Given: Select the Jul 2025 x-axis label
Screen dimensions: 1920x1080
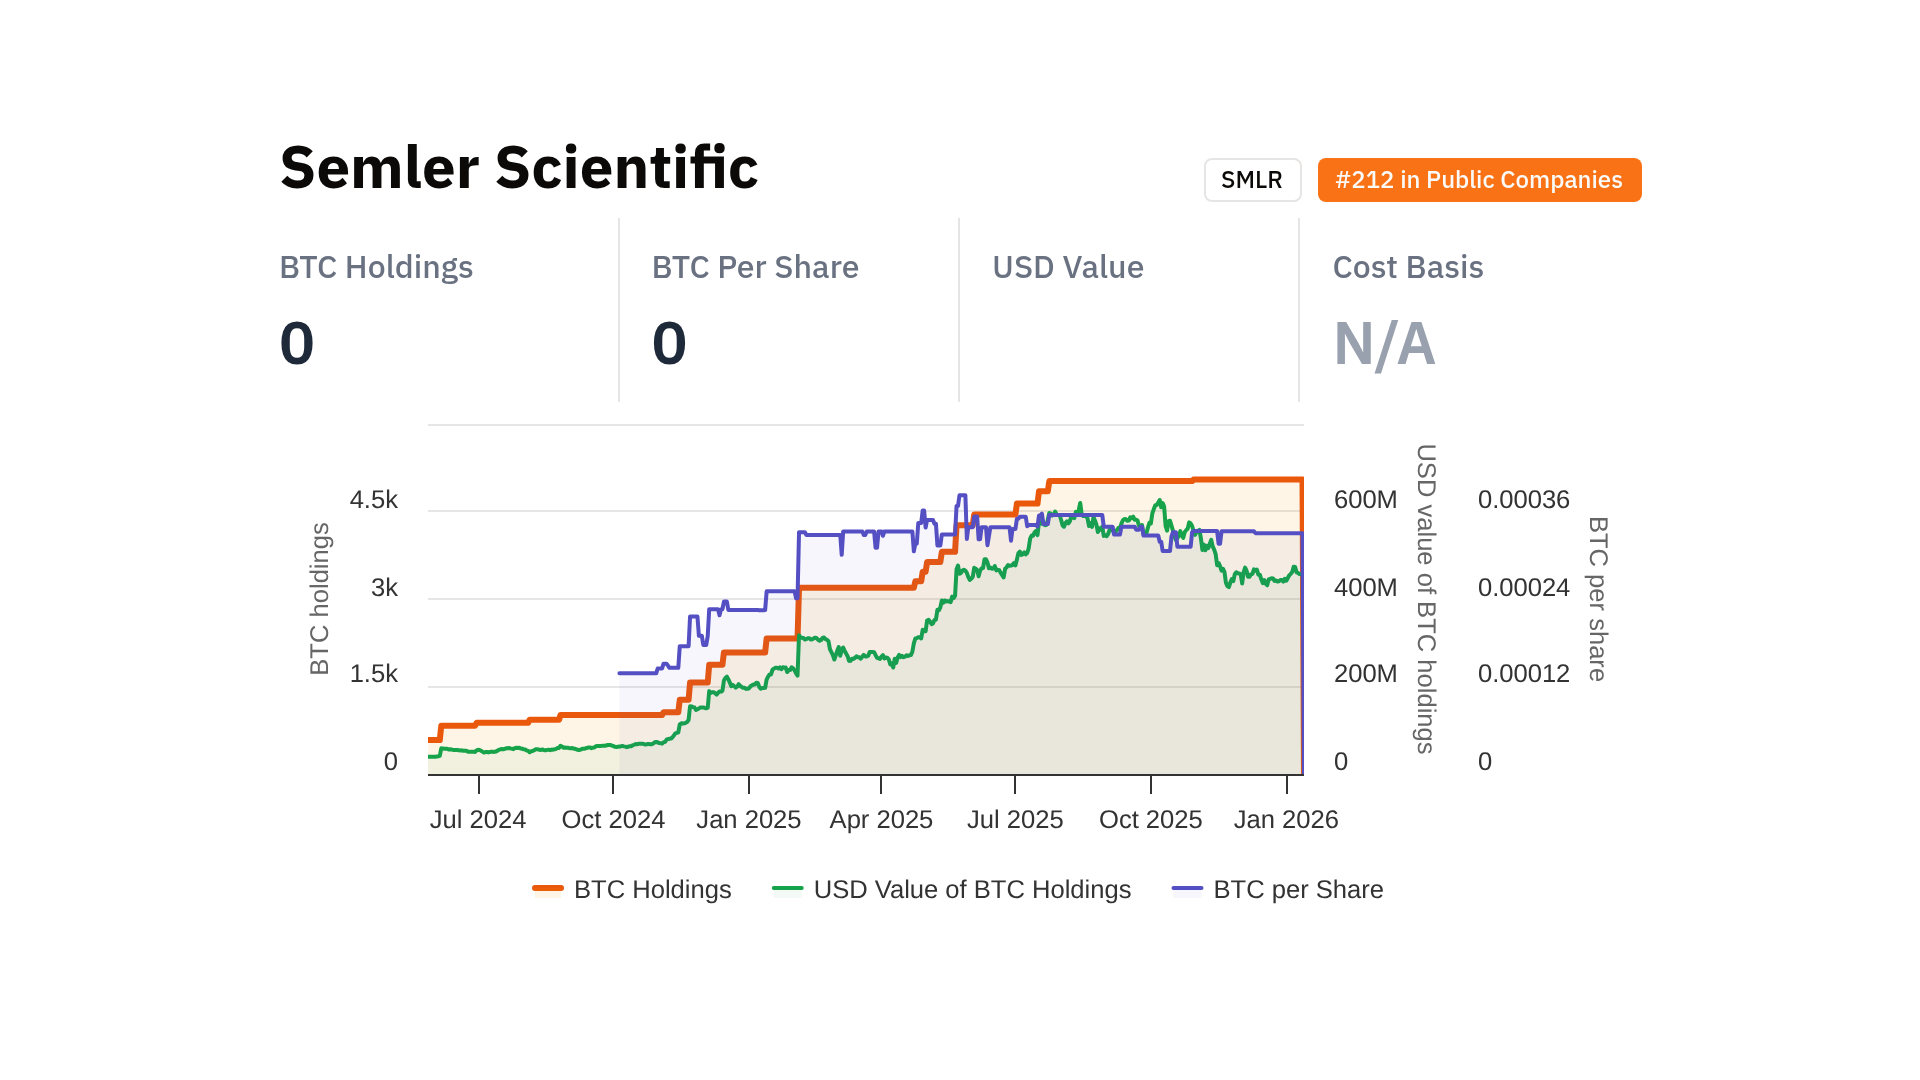Looking at the screenshot, I should 1015,820.
